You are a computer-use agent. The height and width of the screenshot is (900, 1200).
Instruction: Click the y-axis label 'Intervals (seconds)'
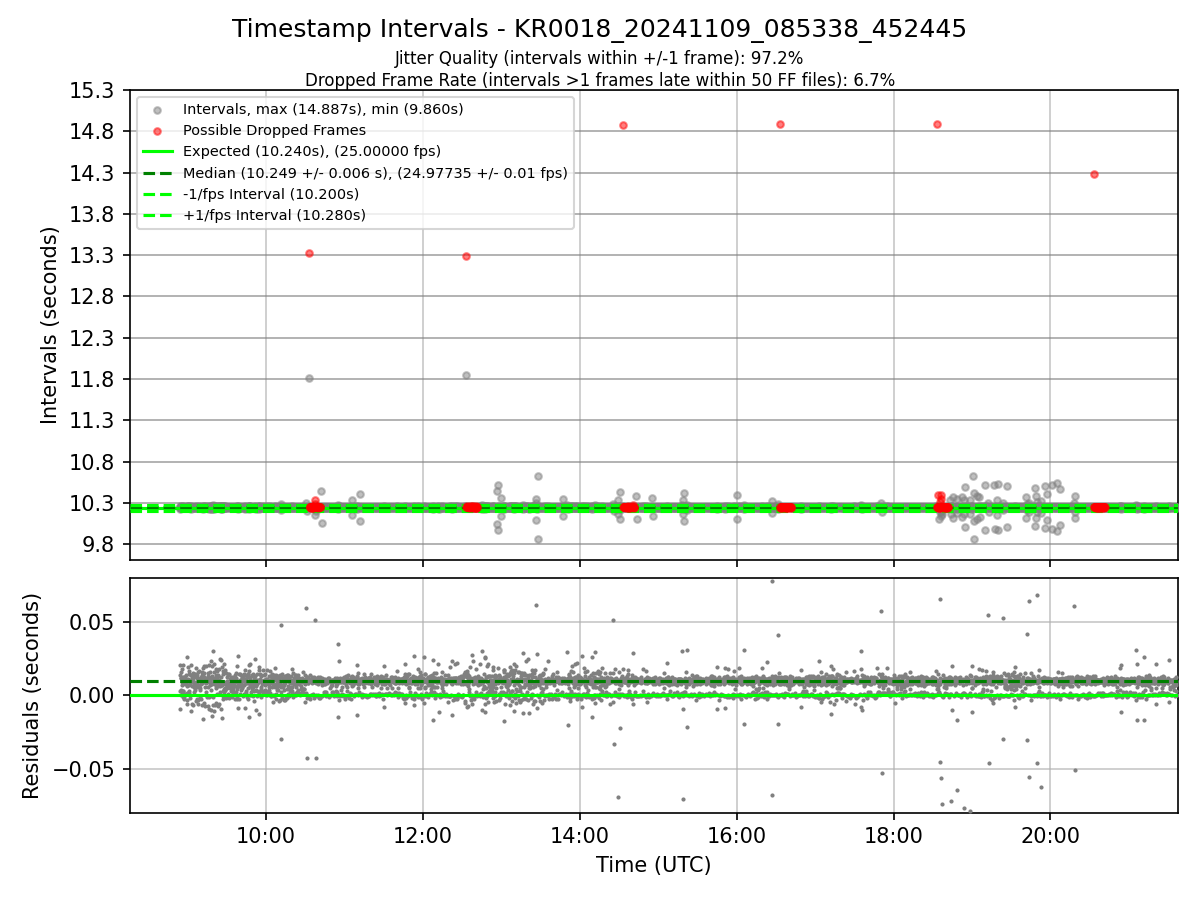point(50,325)
